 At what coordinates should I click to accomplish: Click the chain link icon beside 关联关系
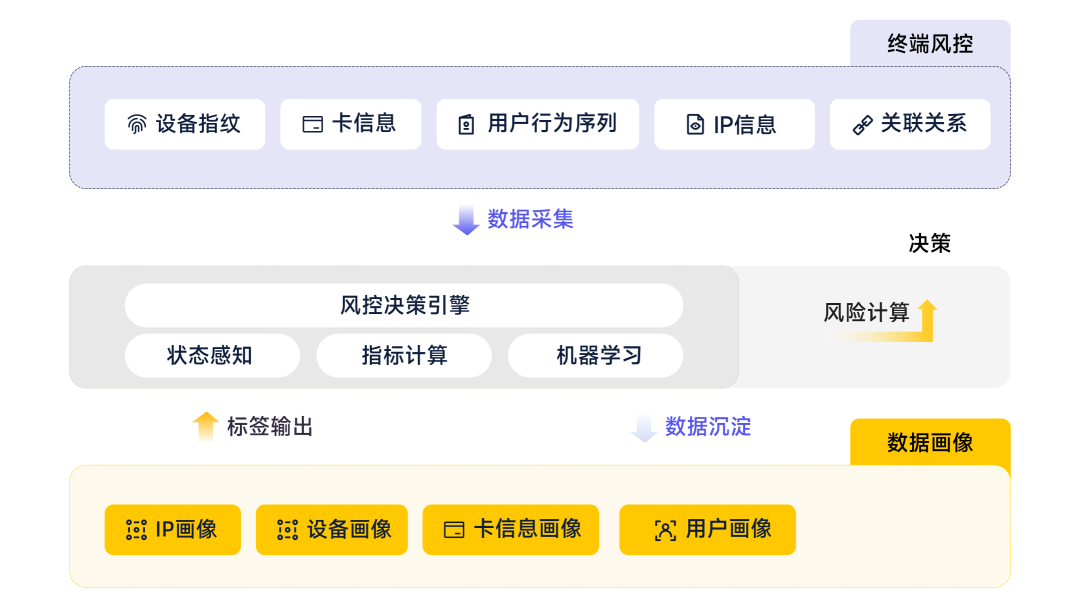(x=862, y=125)
